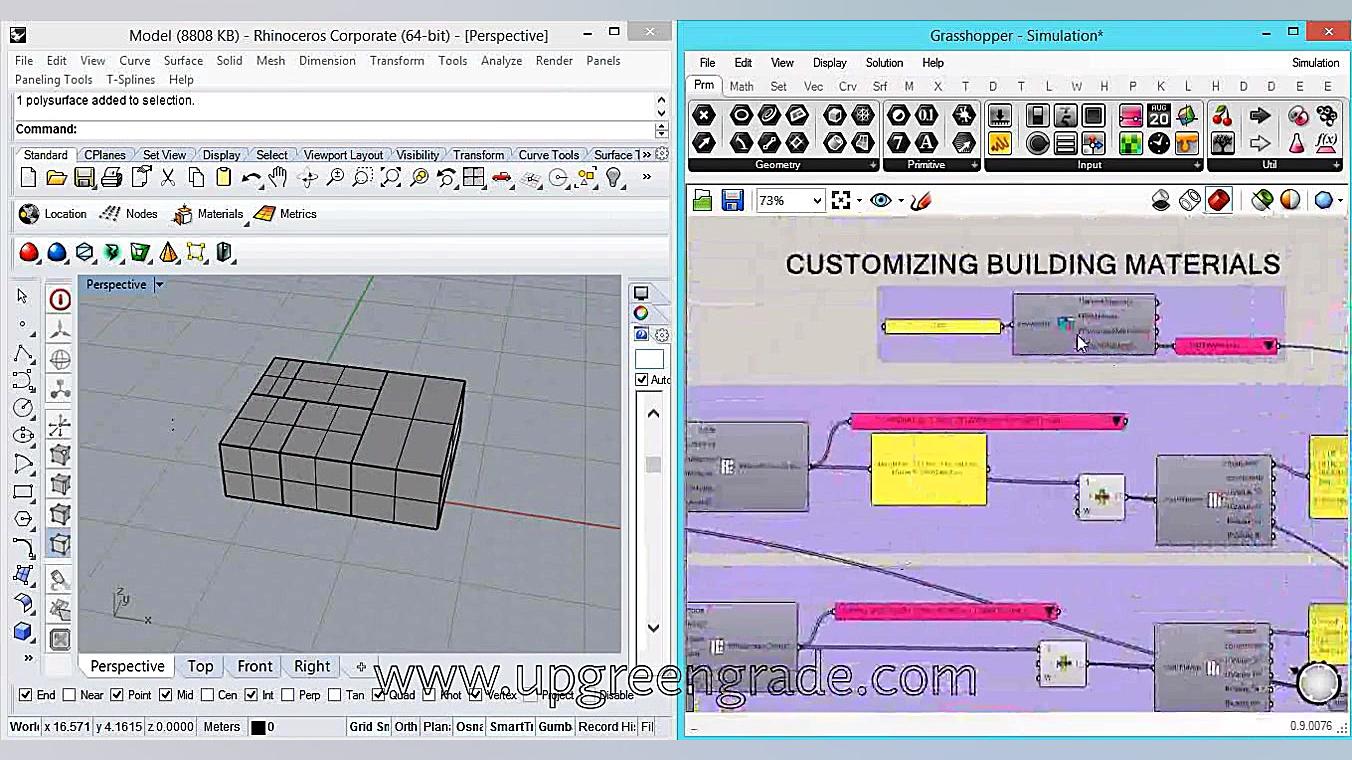Click the cherries icon in Grasshopper Util group
The height and width of the screenshot is (760, 1352).
(x=1222, y=115)
